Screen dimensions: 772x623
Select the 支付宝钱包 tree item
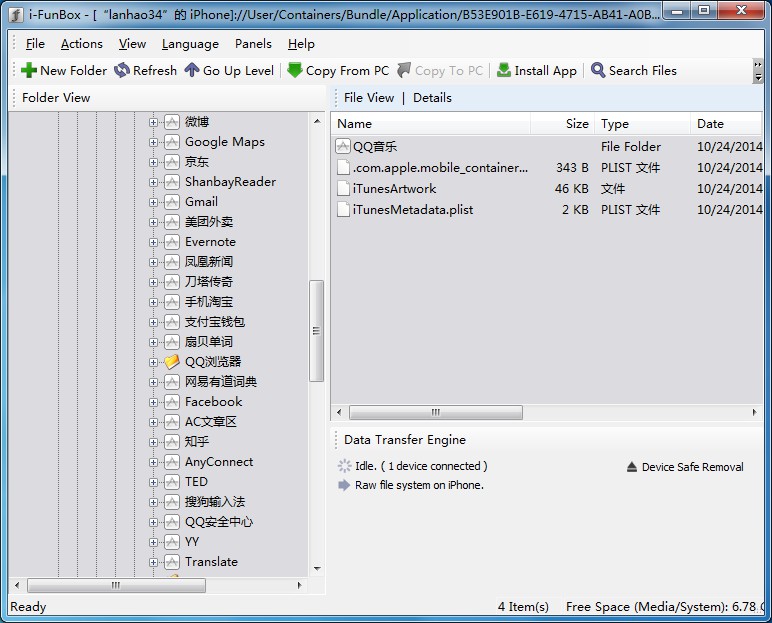pyautogui.click(x=215, y=322)
